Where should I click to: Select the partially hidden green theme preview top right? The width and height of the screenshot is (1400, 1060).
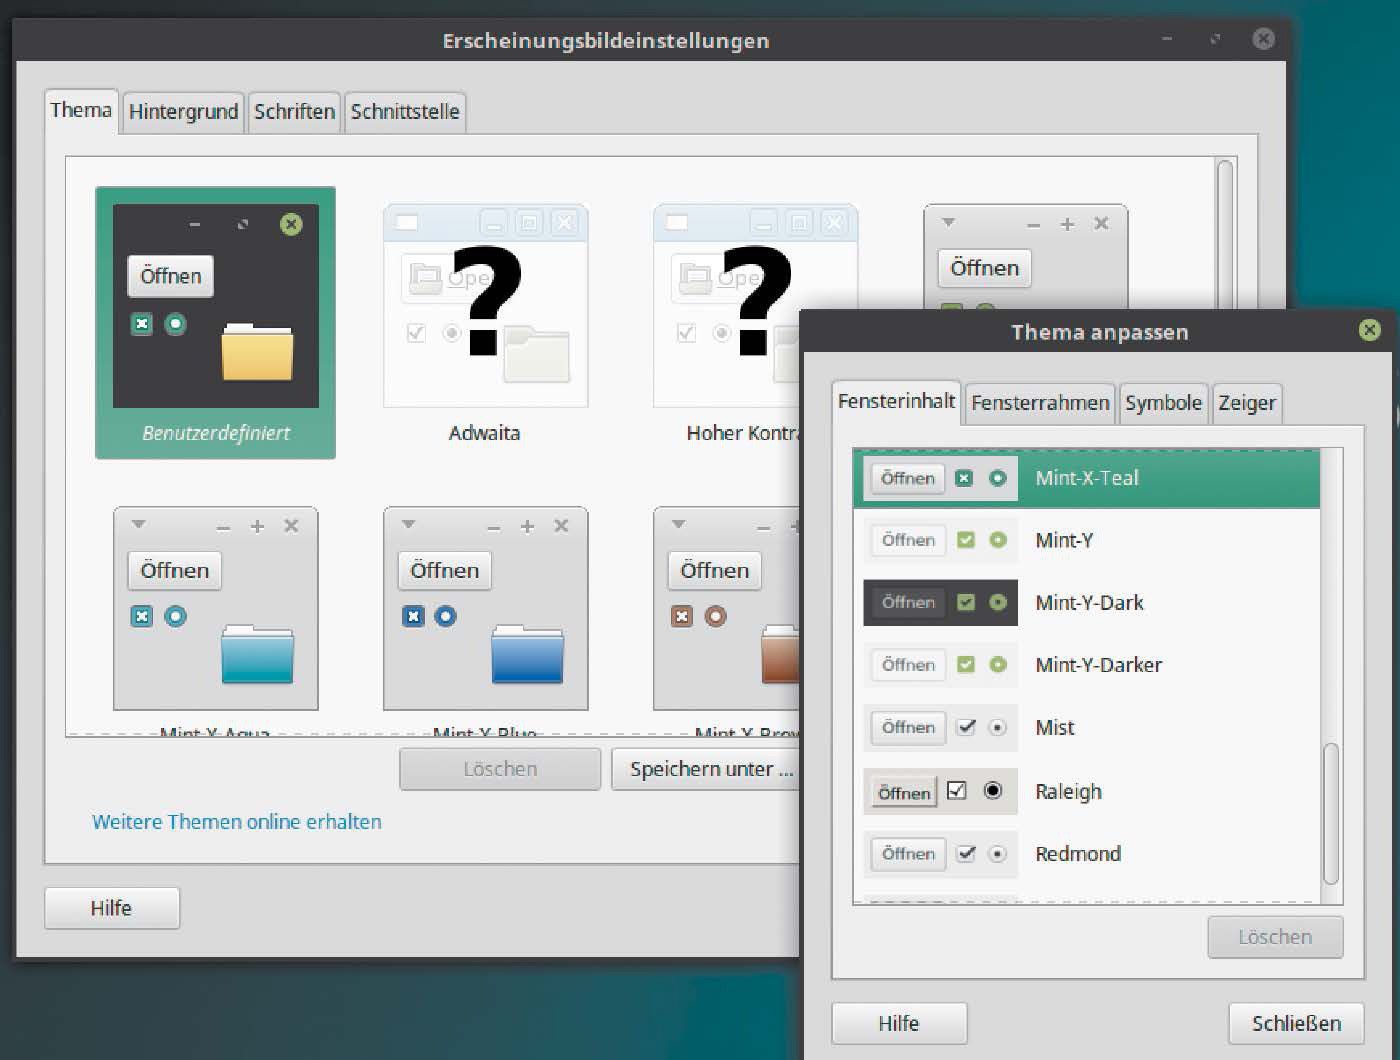(x=1025, y=258)
